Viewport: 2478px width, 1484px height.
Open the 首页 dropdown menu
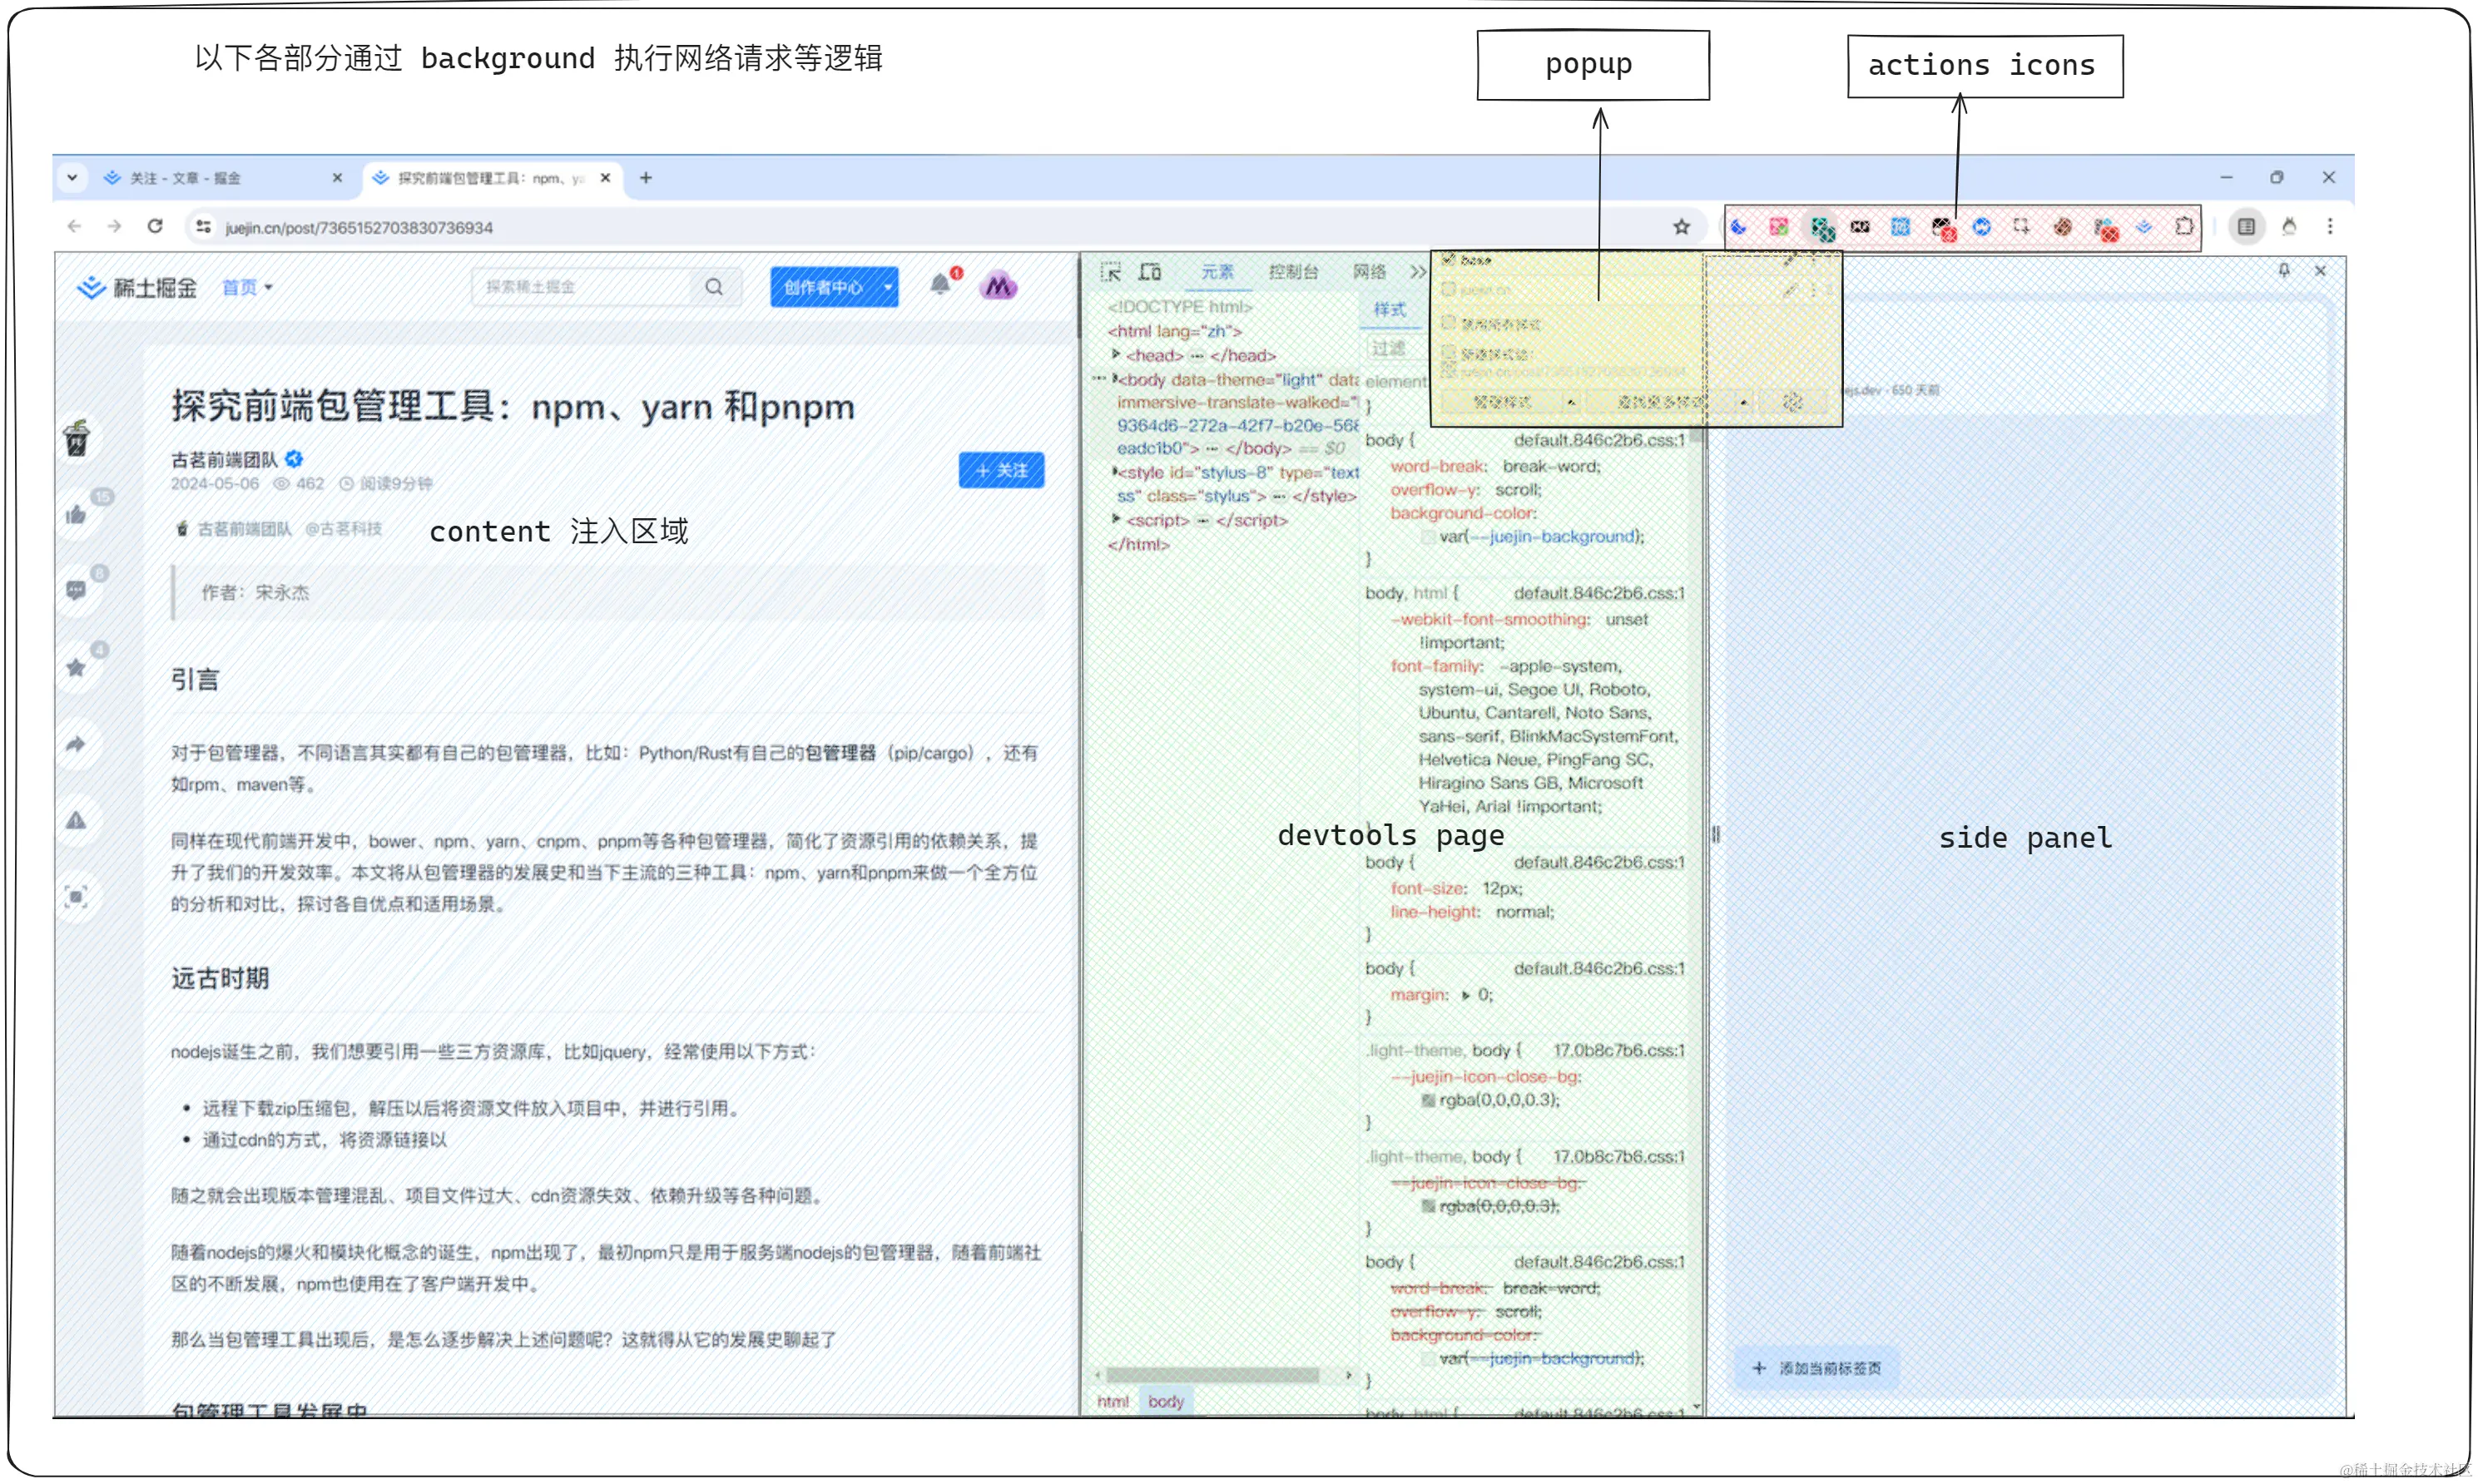pos(247,288)
